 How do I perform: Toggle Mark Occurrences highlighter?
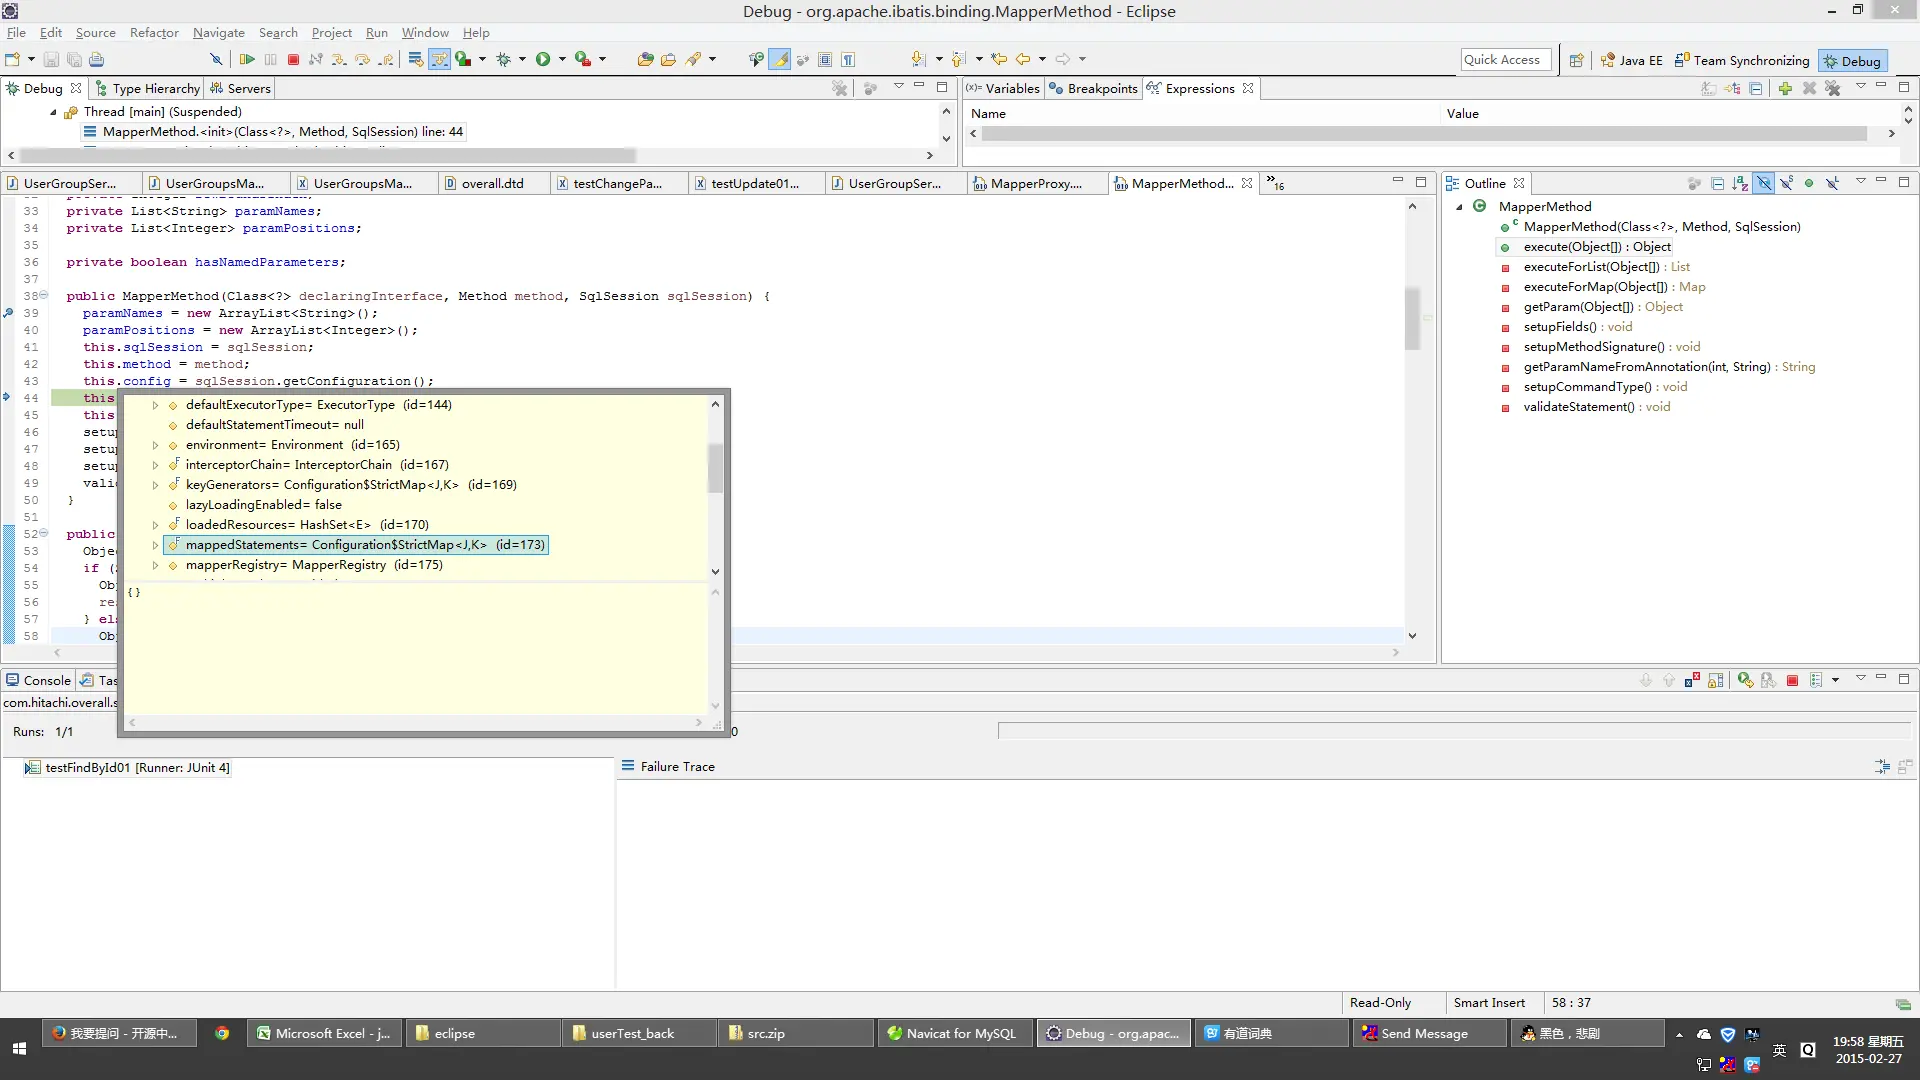[x=780, y=60]
